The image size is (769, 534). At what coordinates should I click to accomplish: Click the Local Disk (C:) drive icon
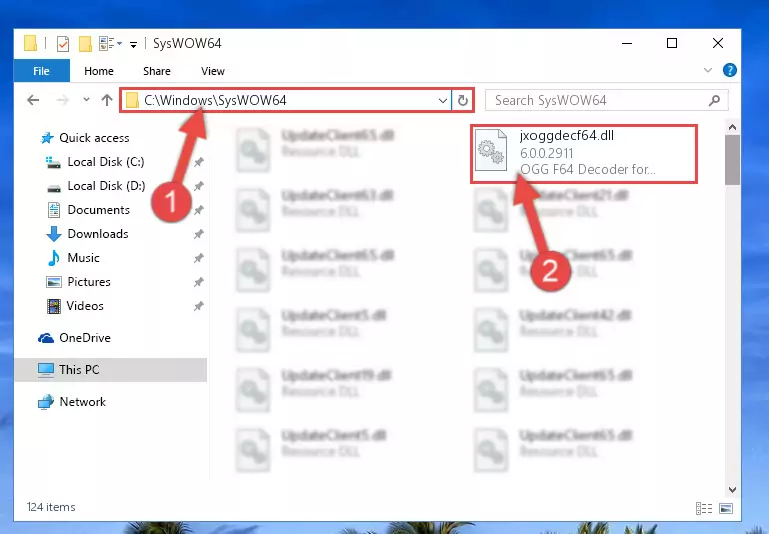[x=53, y=162]
